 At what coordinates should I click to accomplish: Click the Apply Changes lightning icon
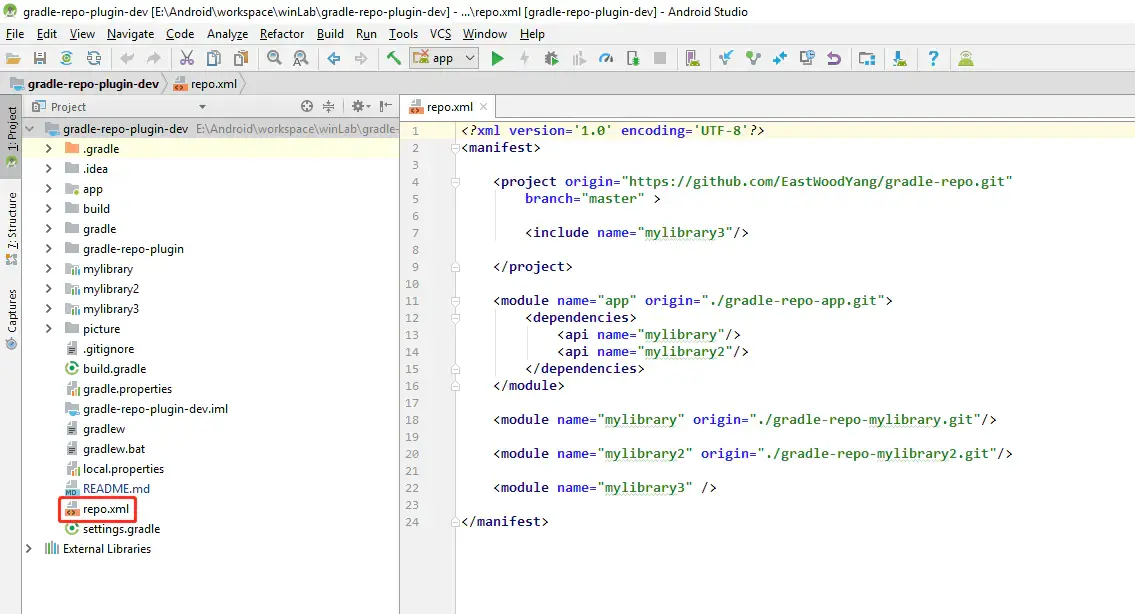(x=525, y=59)
